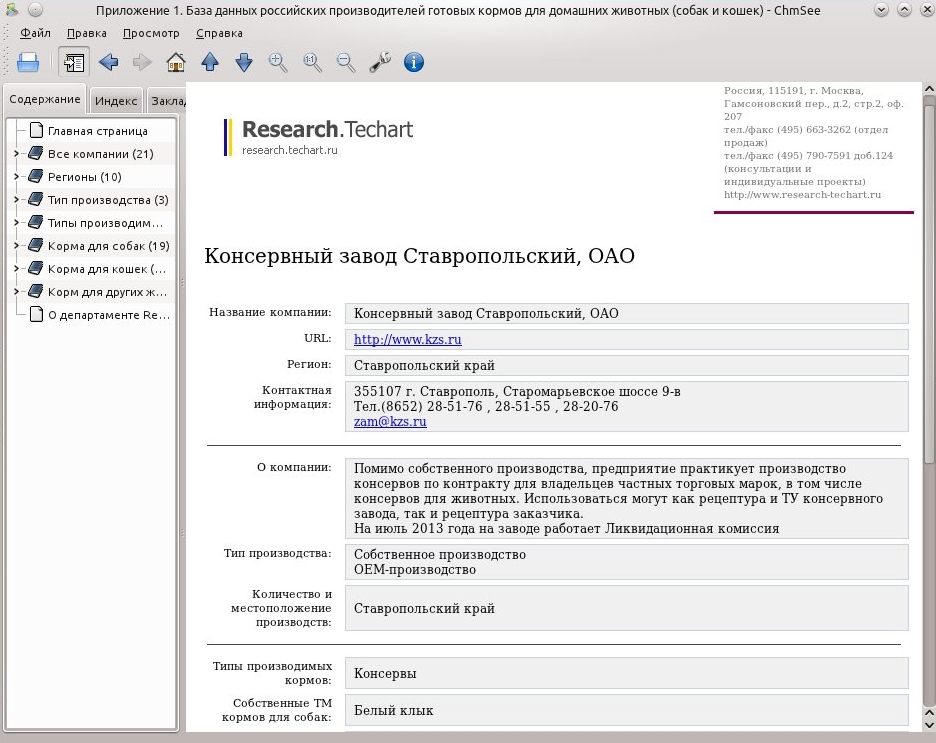The width and height of the screenshot is (936, 743).
Task: Expand the Все компании (21) node
Action: pos(16,154)
